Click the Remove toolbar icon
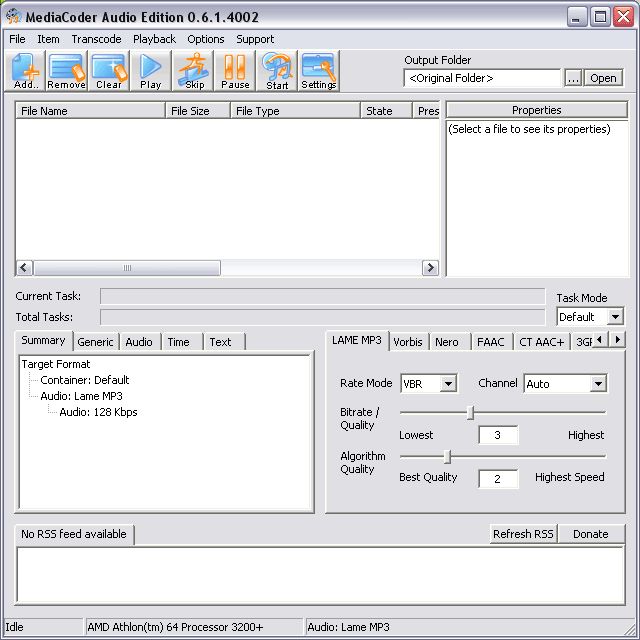This screenshot has width=640, height=640. click(67, 71)
